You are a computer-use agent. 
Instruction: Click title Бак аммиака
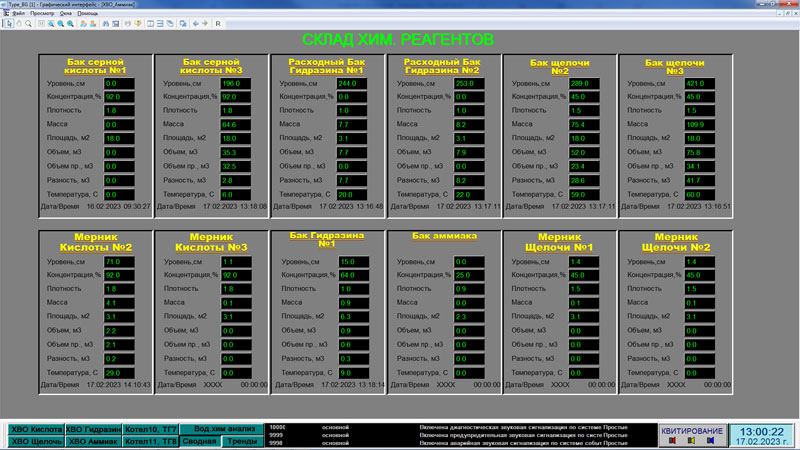[444, 236]
